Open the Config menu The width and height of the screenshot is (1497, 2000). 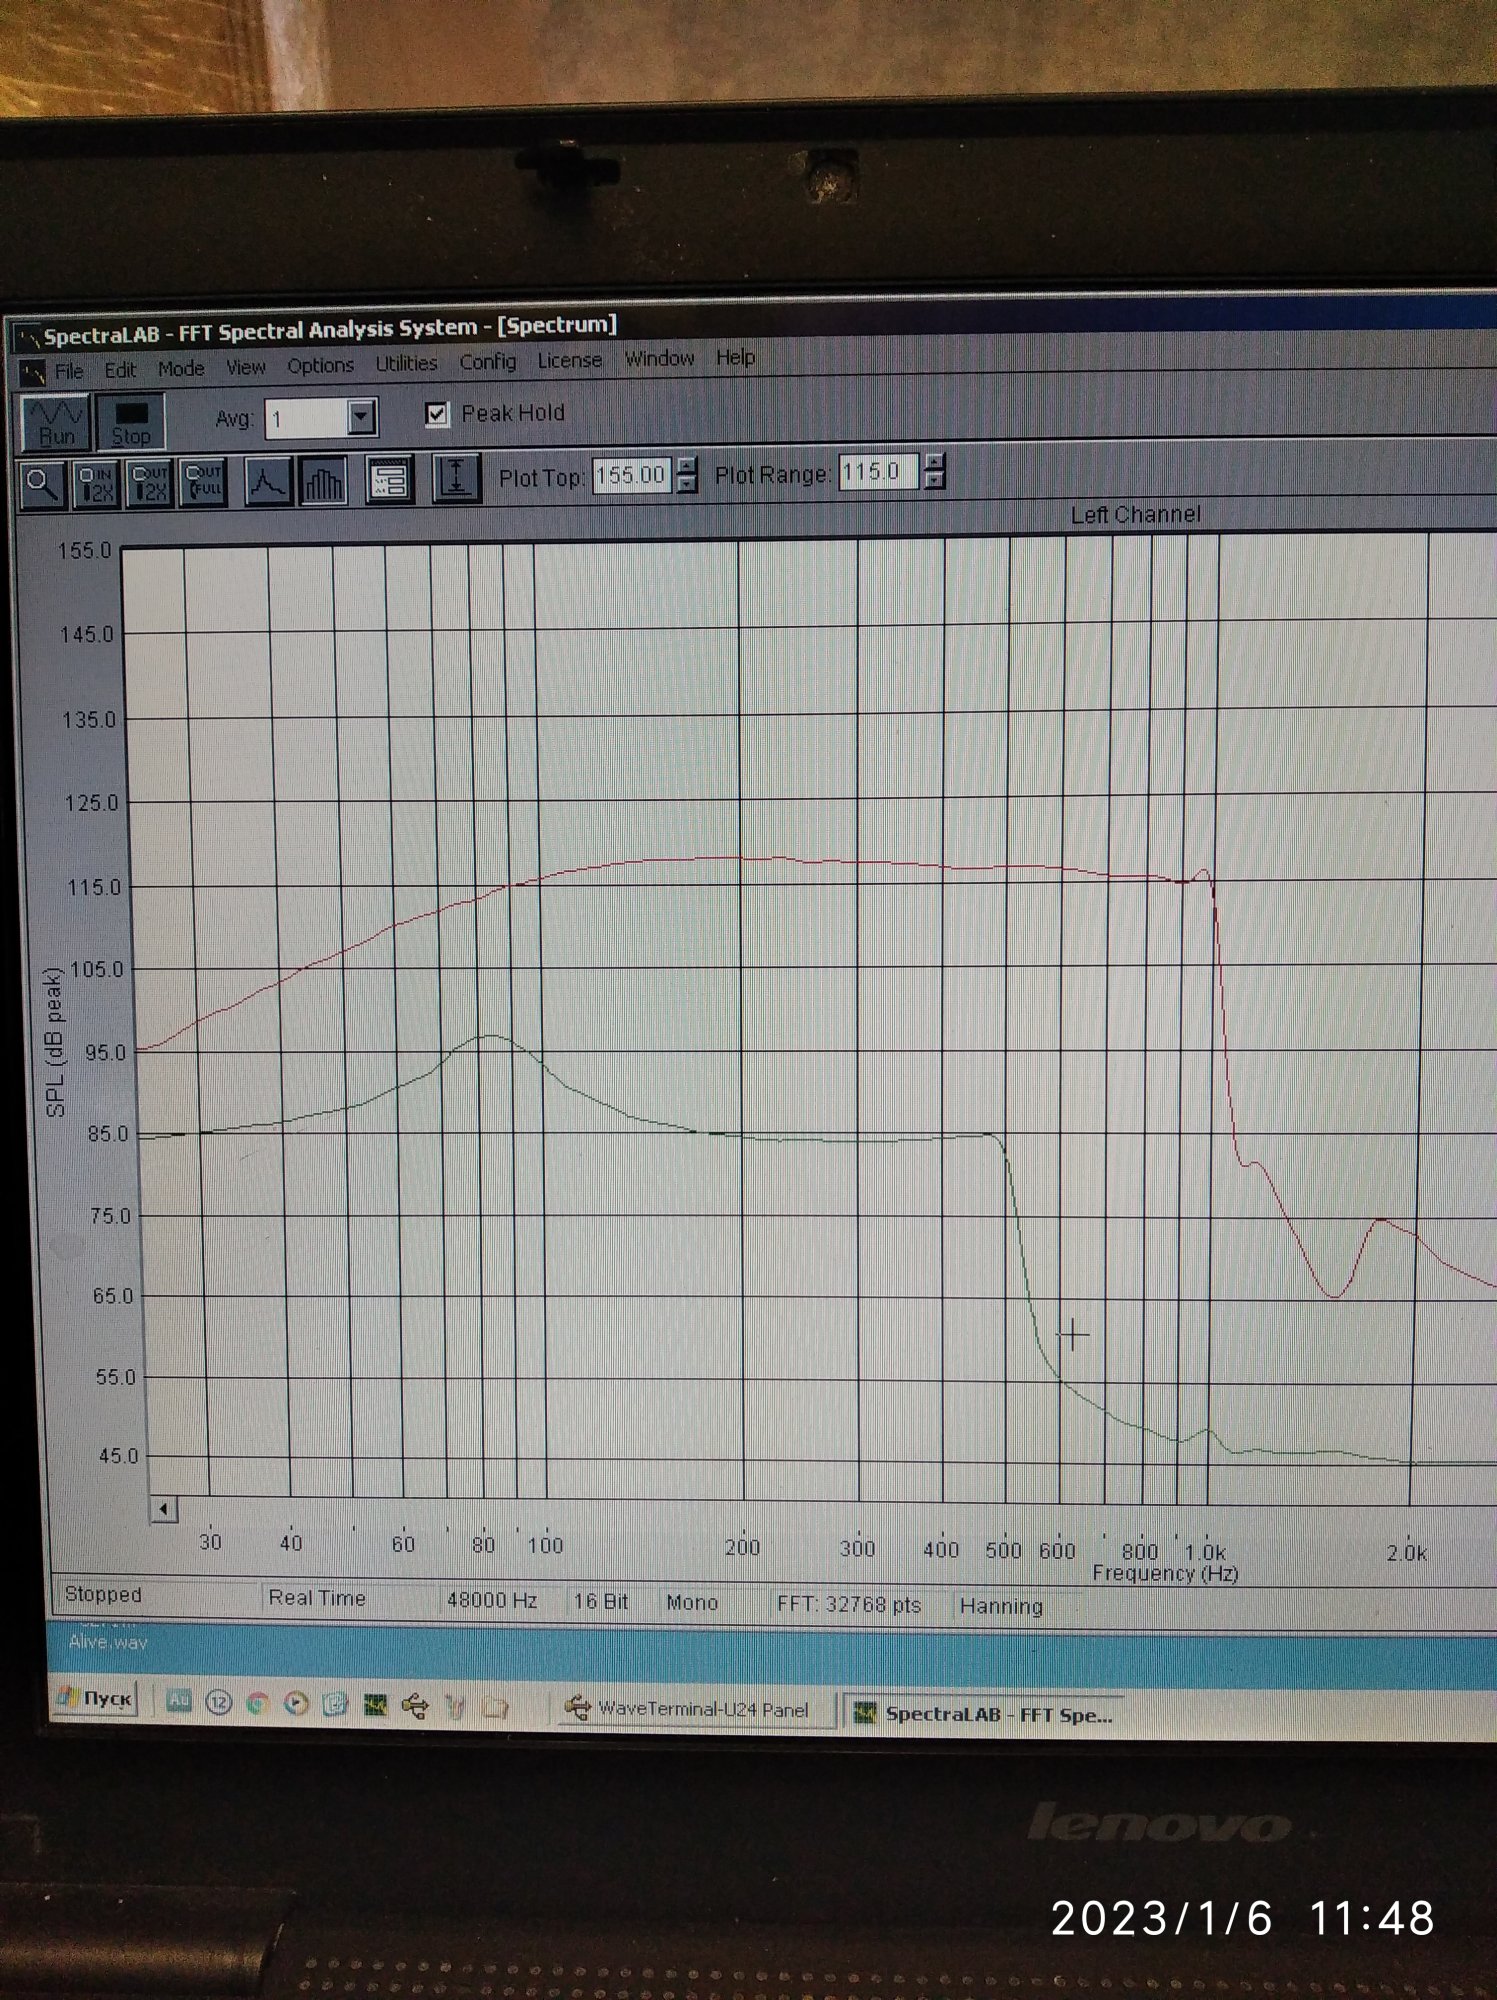click(487, 362)
